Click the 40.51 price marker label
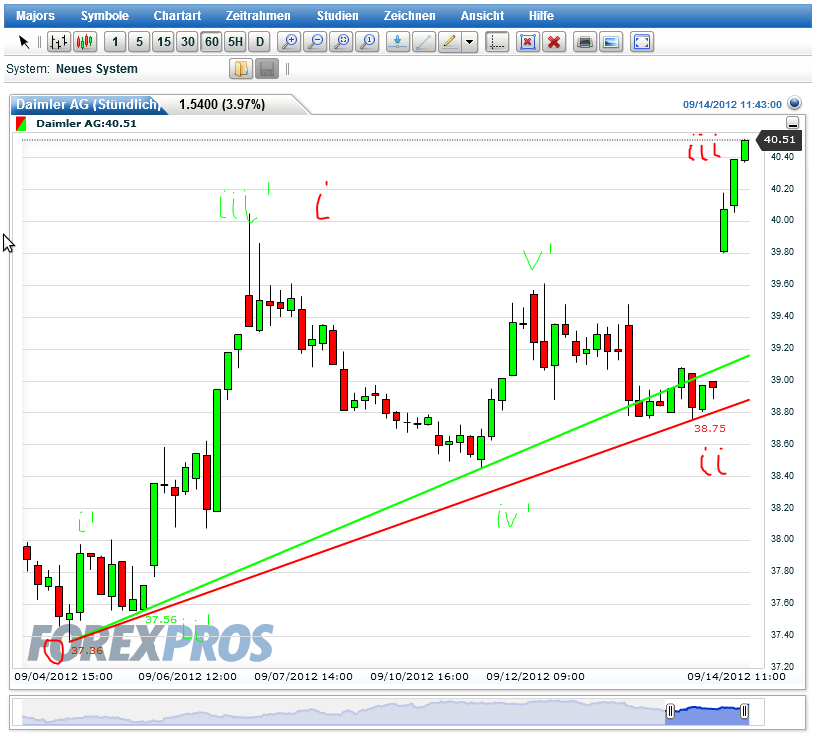 [779, 140]
